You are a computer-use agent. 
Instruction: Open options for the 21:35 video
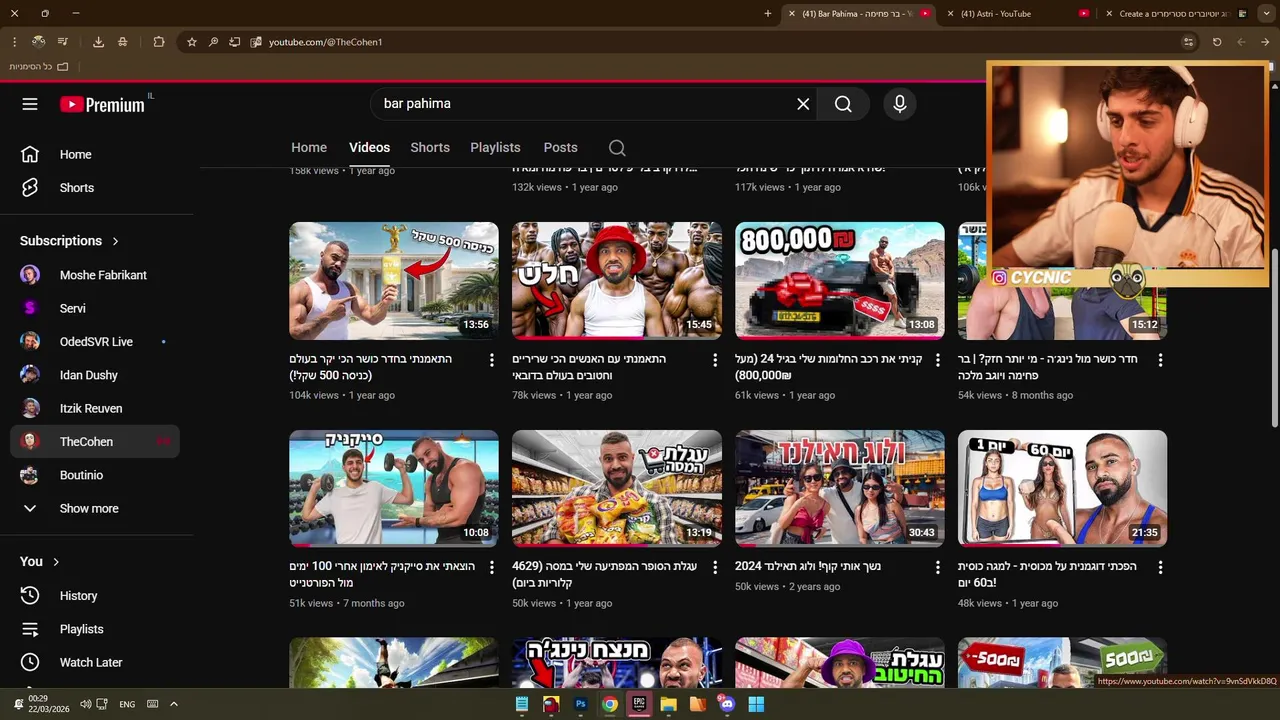point(1160,567)
